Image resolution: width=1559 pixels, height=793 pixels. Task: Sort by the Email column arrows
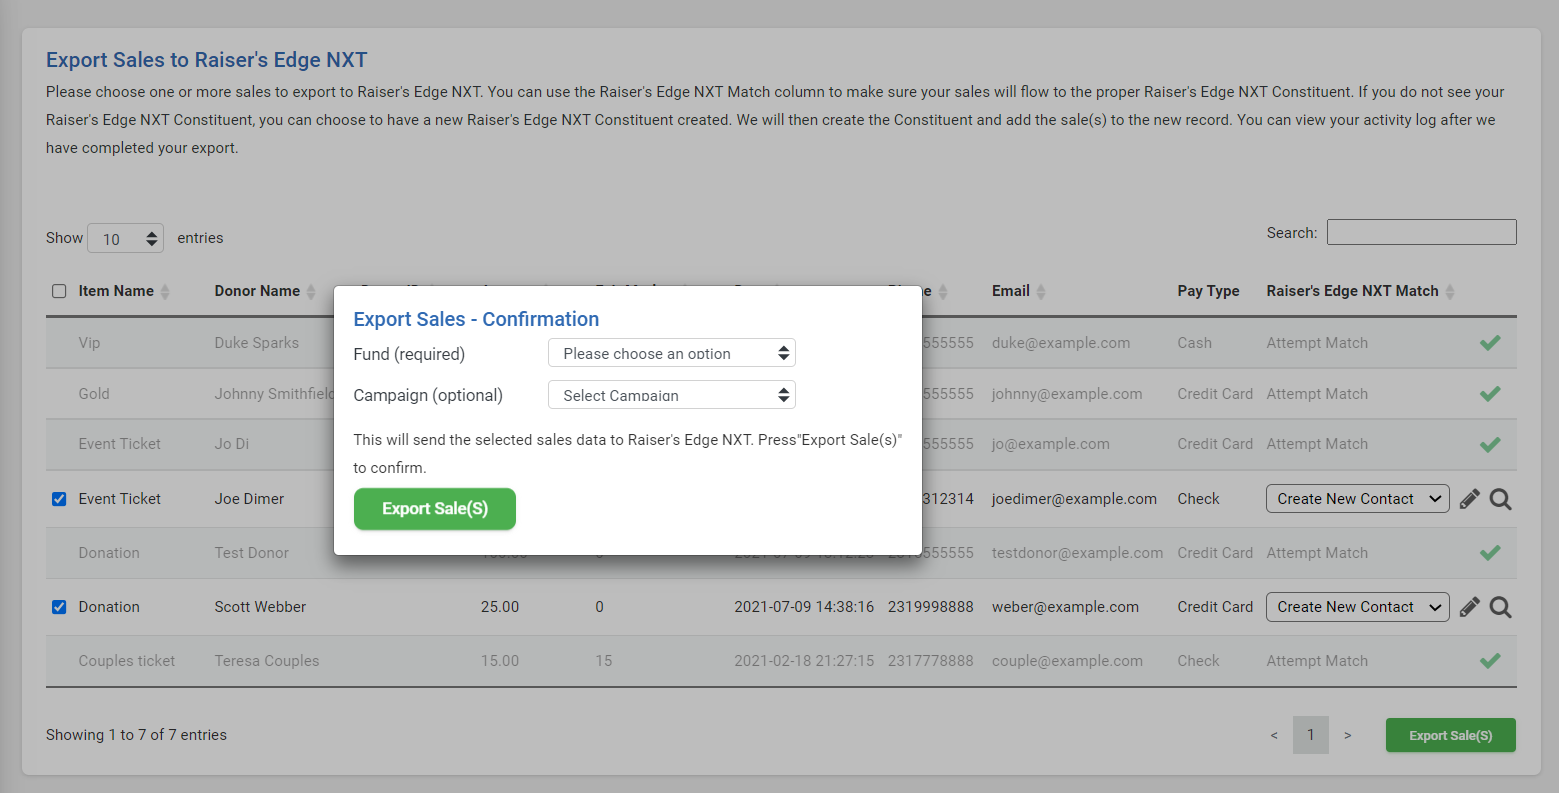[x=1041, y=292]
